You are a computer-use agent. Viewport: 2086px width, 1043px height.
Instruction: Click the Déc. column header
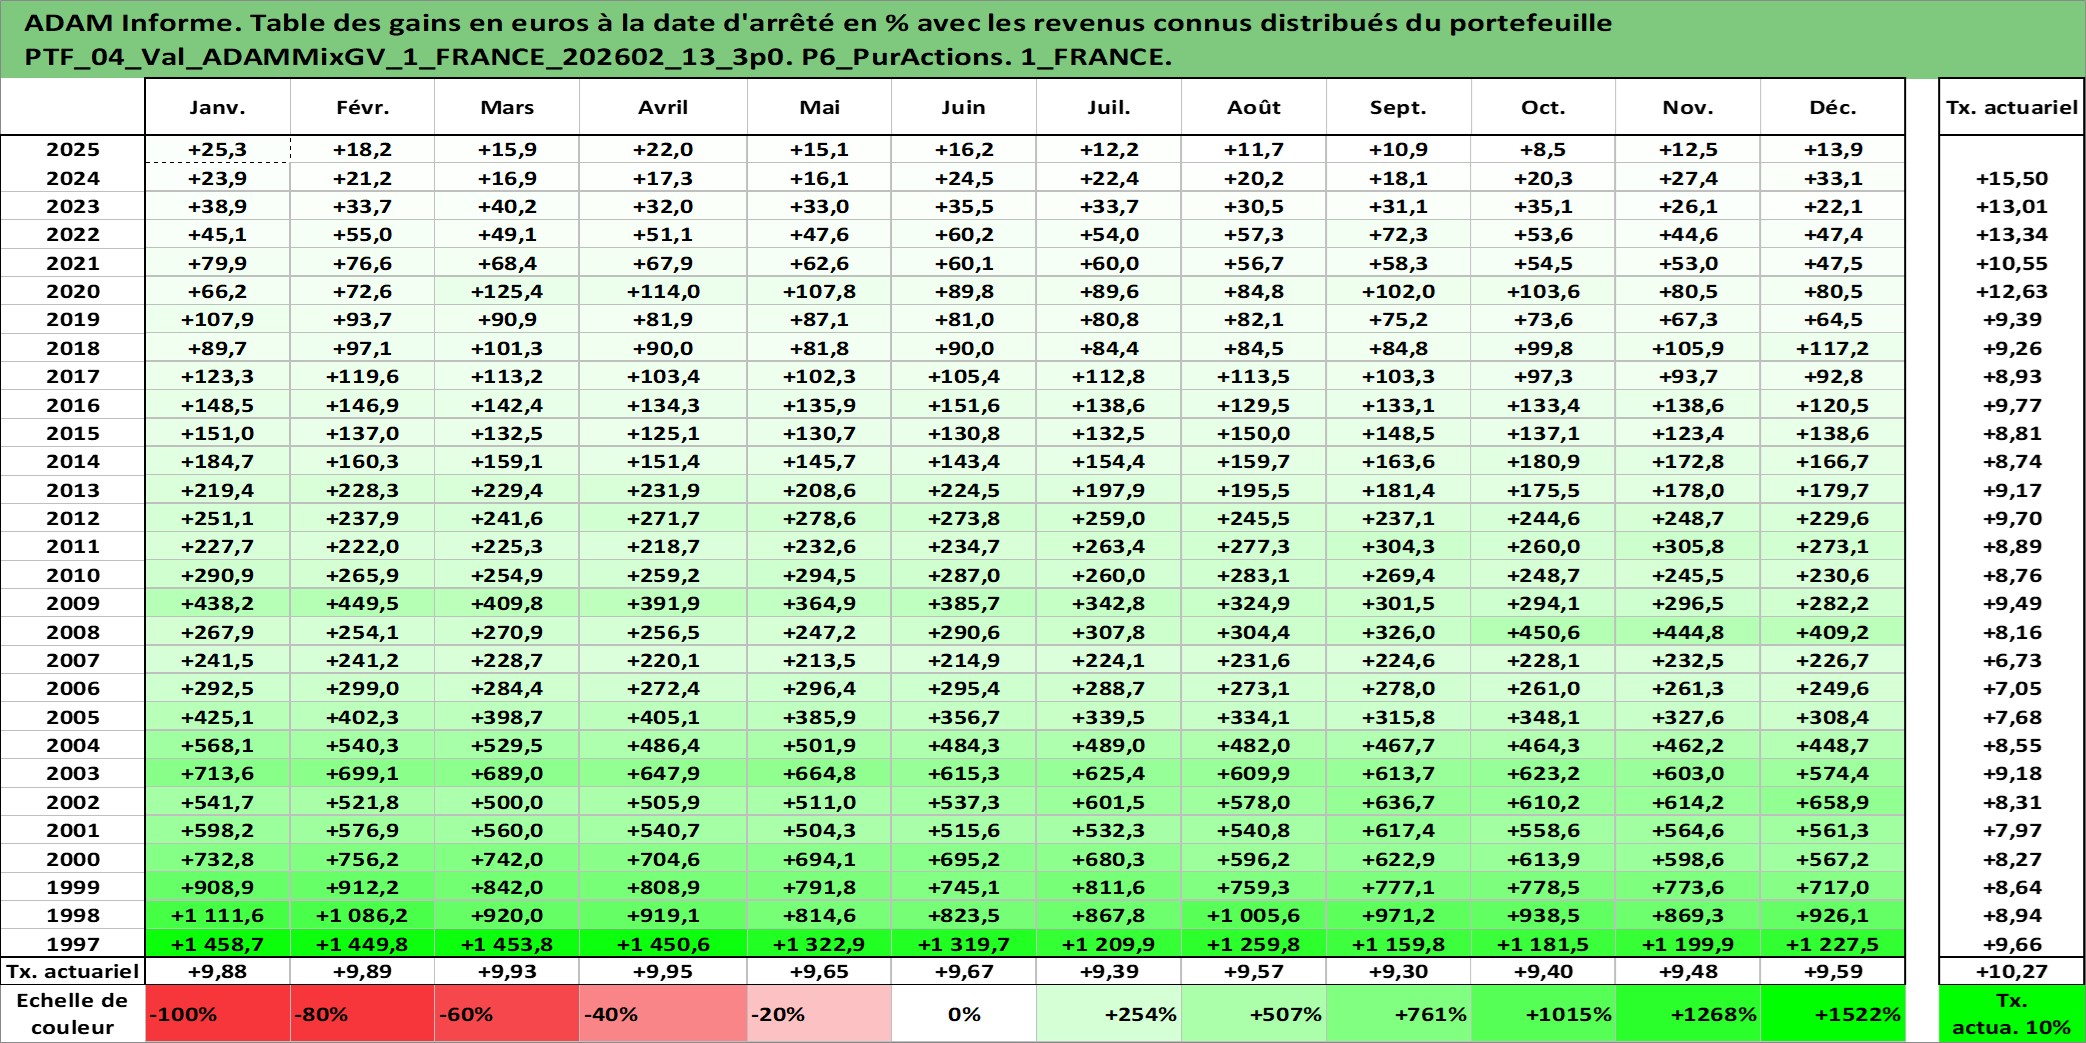1832,107
